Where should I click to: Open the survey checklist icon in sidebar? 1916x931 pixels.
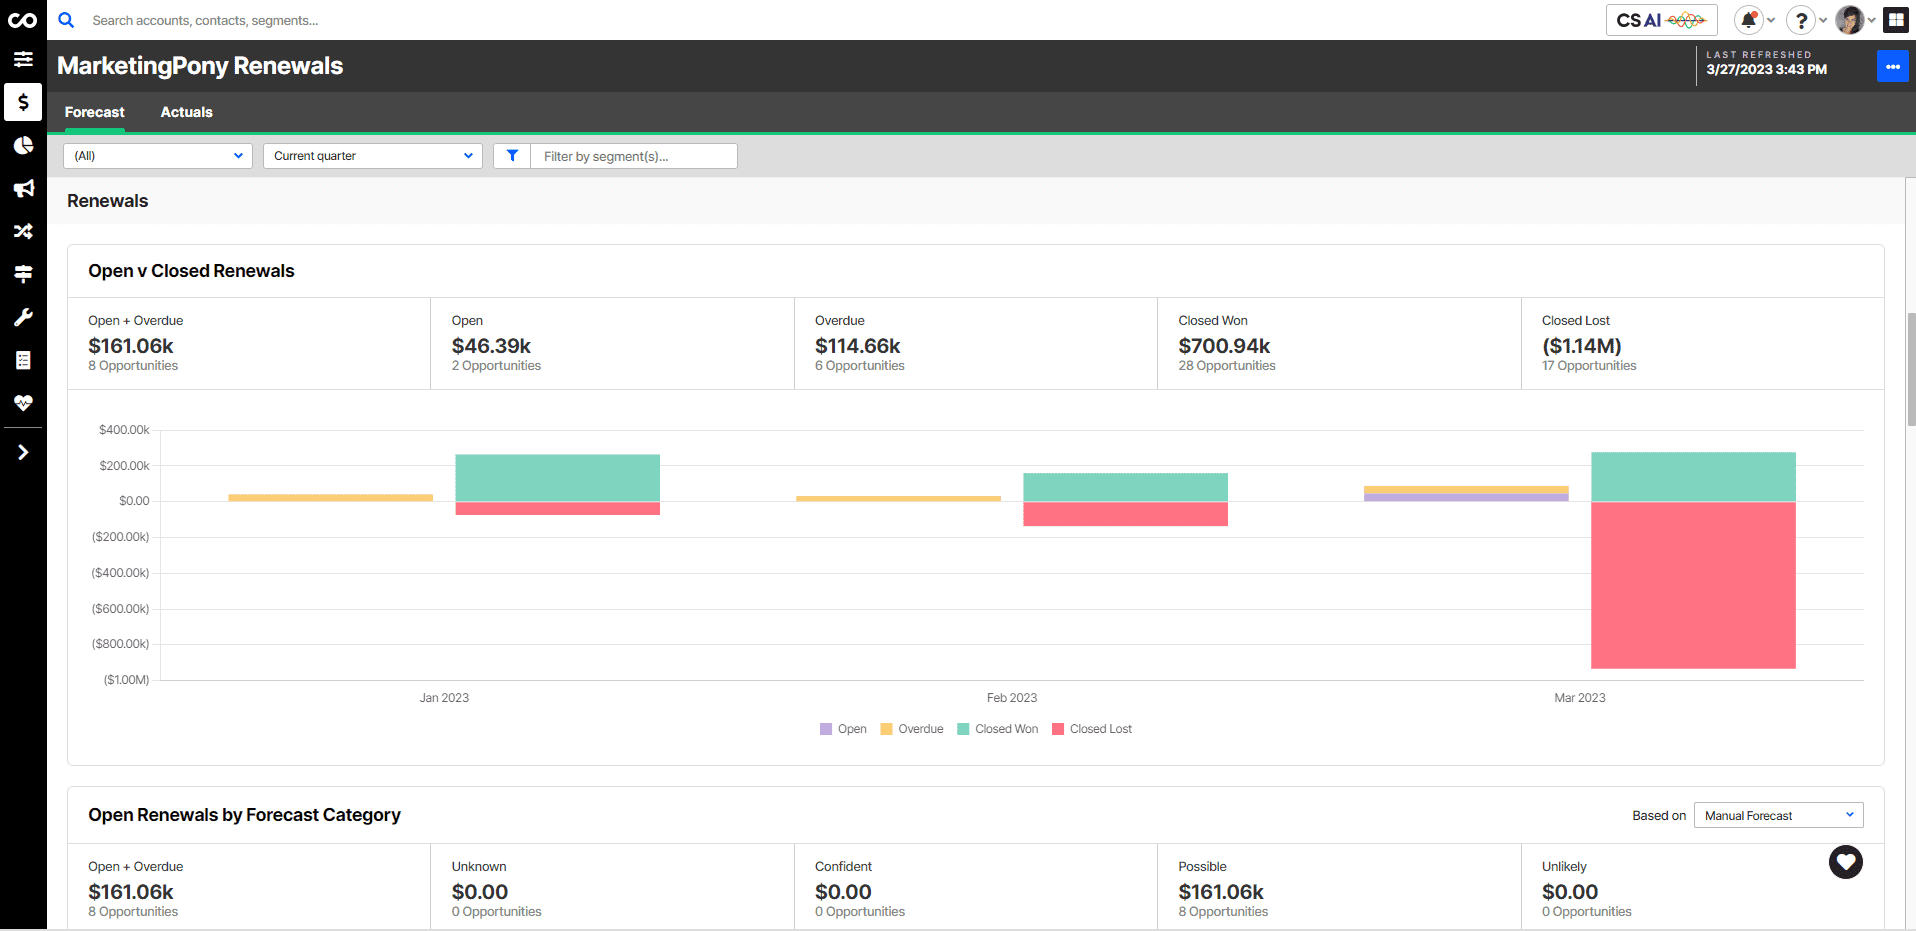[22, 360]
